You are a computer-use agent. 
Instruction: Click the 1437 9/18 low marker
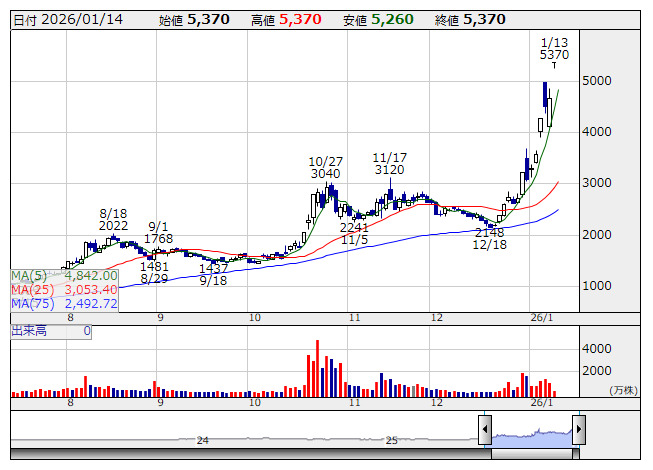(x=213, y=275)
